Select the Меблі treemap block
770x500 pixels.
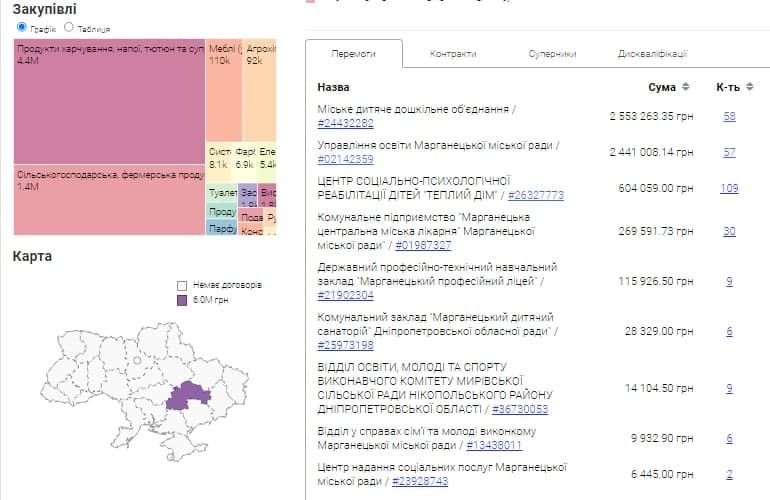click(x=224, y=90)
